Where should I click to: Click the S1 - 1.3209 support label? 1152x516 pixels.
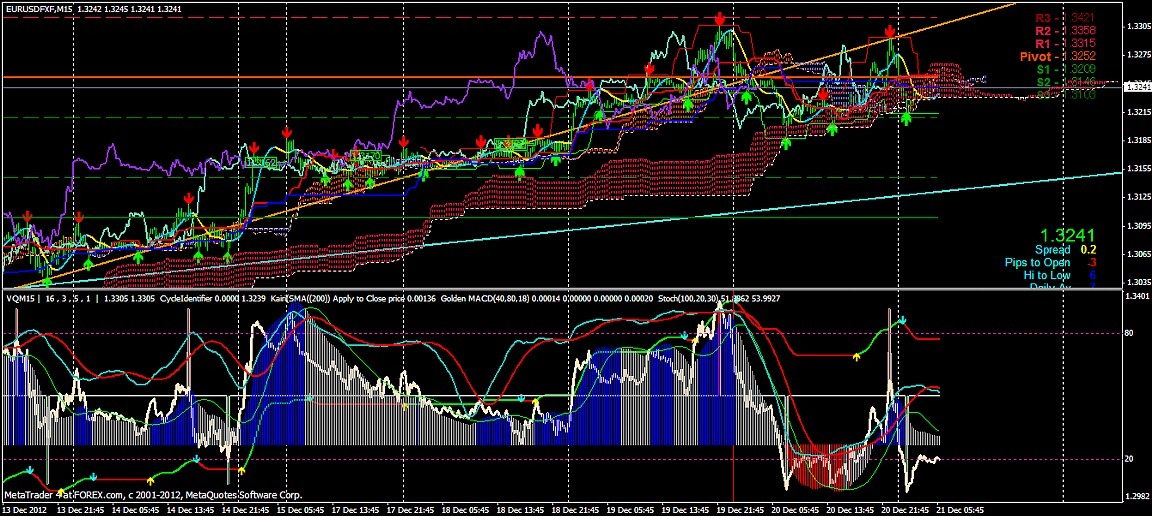pyautogui.click(x=1066, y=68)
